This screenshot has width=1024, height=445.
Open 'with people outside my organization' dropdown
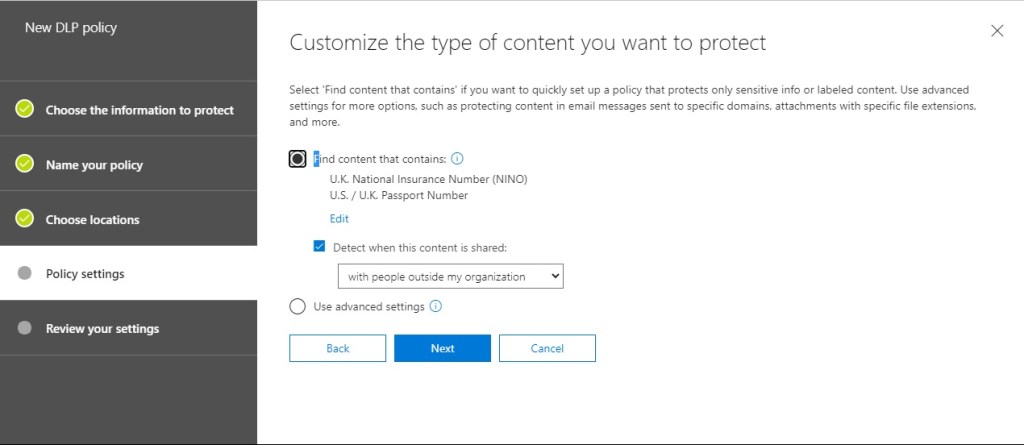pyautogui.click(x=450, y=276)
